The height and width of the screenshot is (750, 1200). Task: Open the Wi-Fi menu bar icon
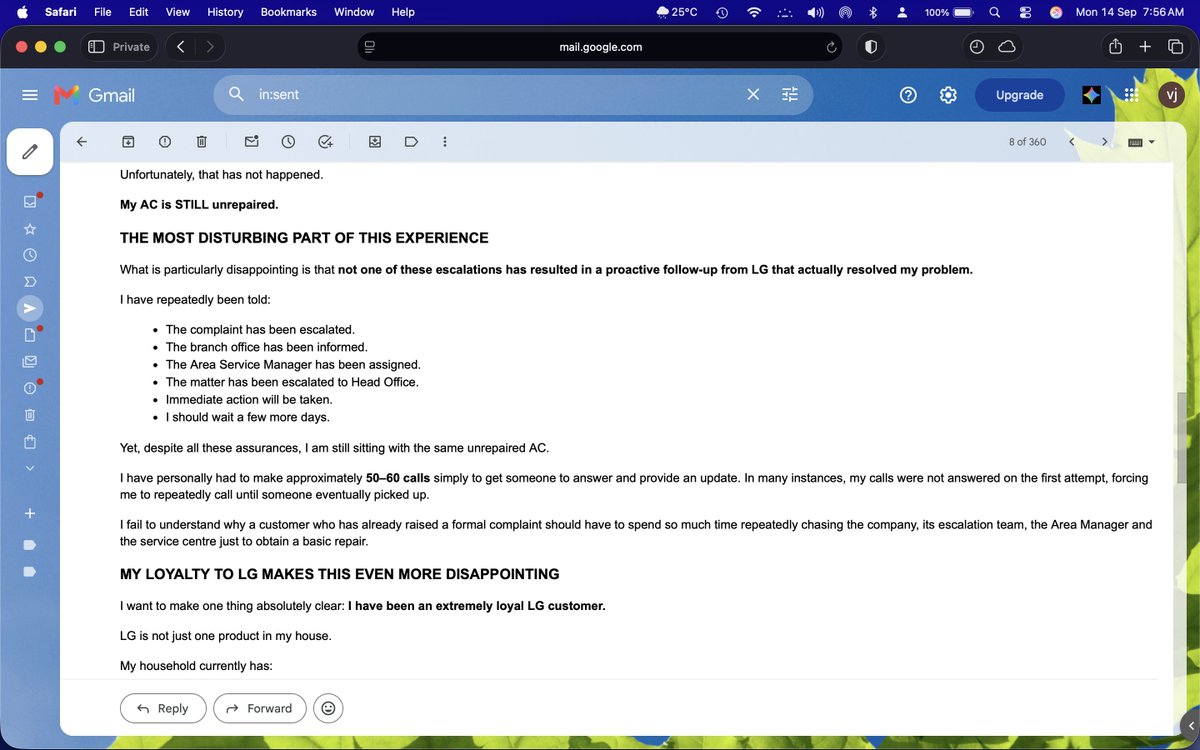(754, 12)
